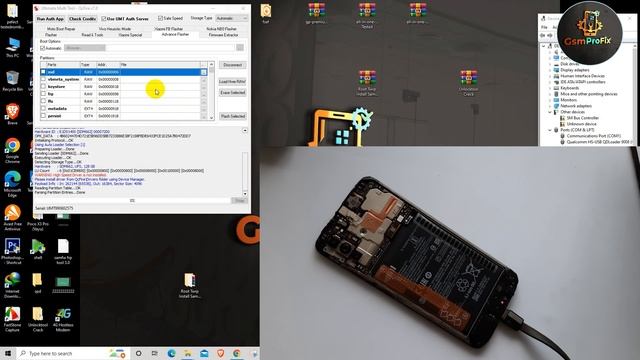Toggle Use UMT Auth Server checkbox
Image resolution: width=640 pixels, height=360 pixels.
pos(104,19)
